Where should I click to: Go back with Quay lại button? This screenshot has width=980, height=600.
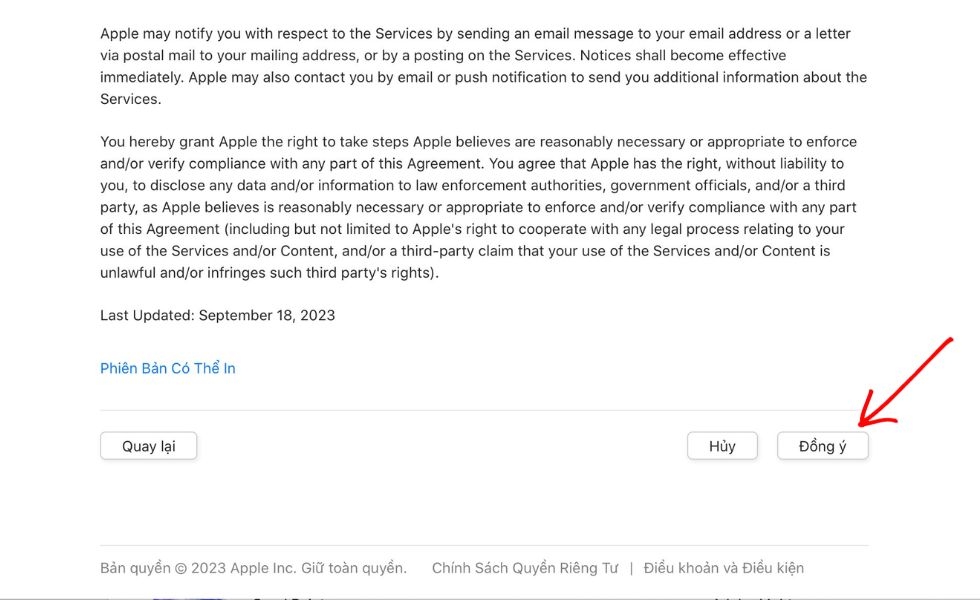point(148,446)
